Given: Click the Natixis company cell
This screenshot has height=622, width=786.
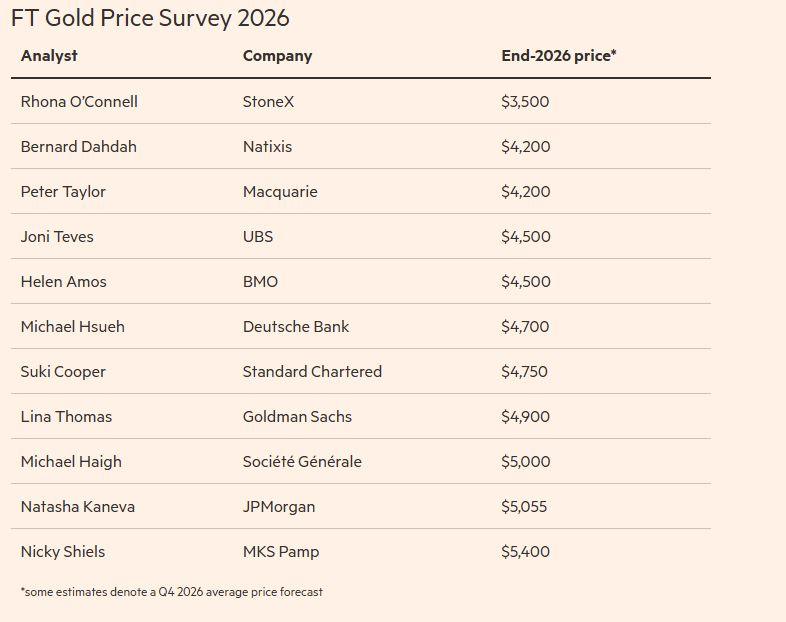Looking at the screenshot, I should (x=267, y=146).
